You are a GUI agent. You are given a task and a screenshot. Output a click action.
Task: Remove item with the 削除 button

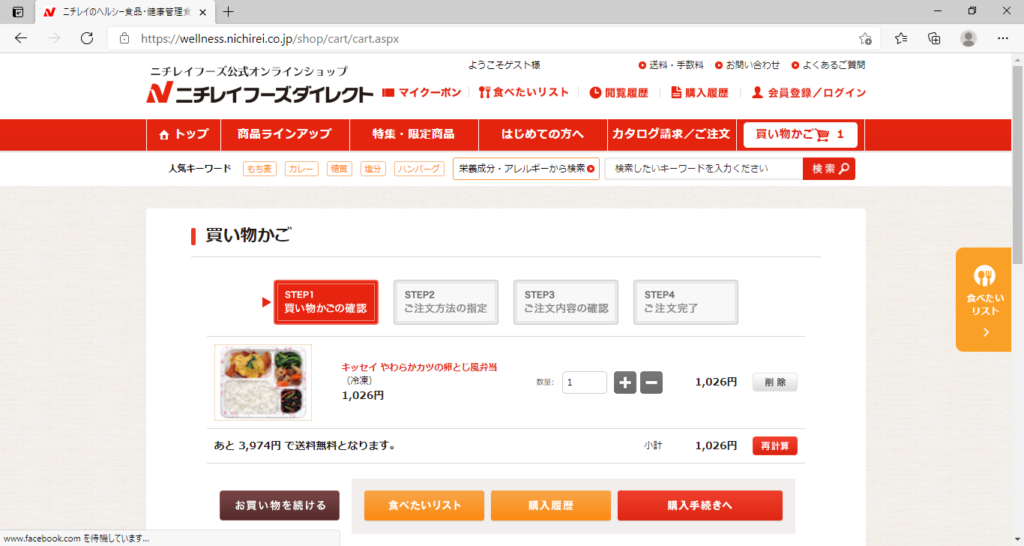tap(775, 382)
